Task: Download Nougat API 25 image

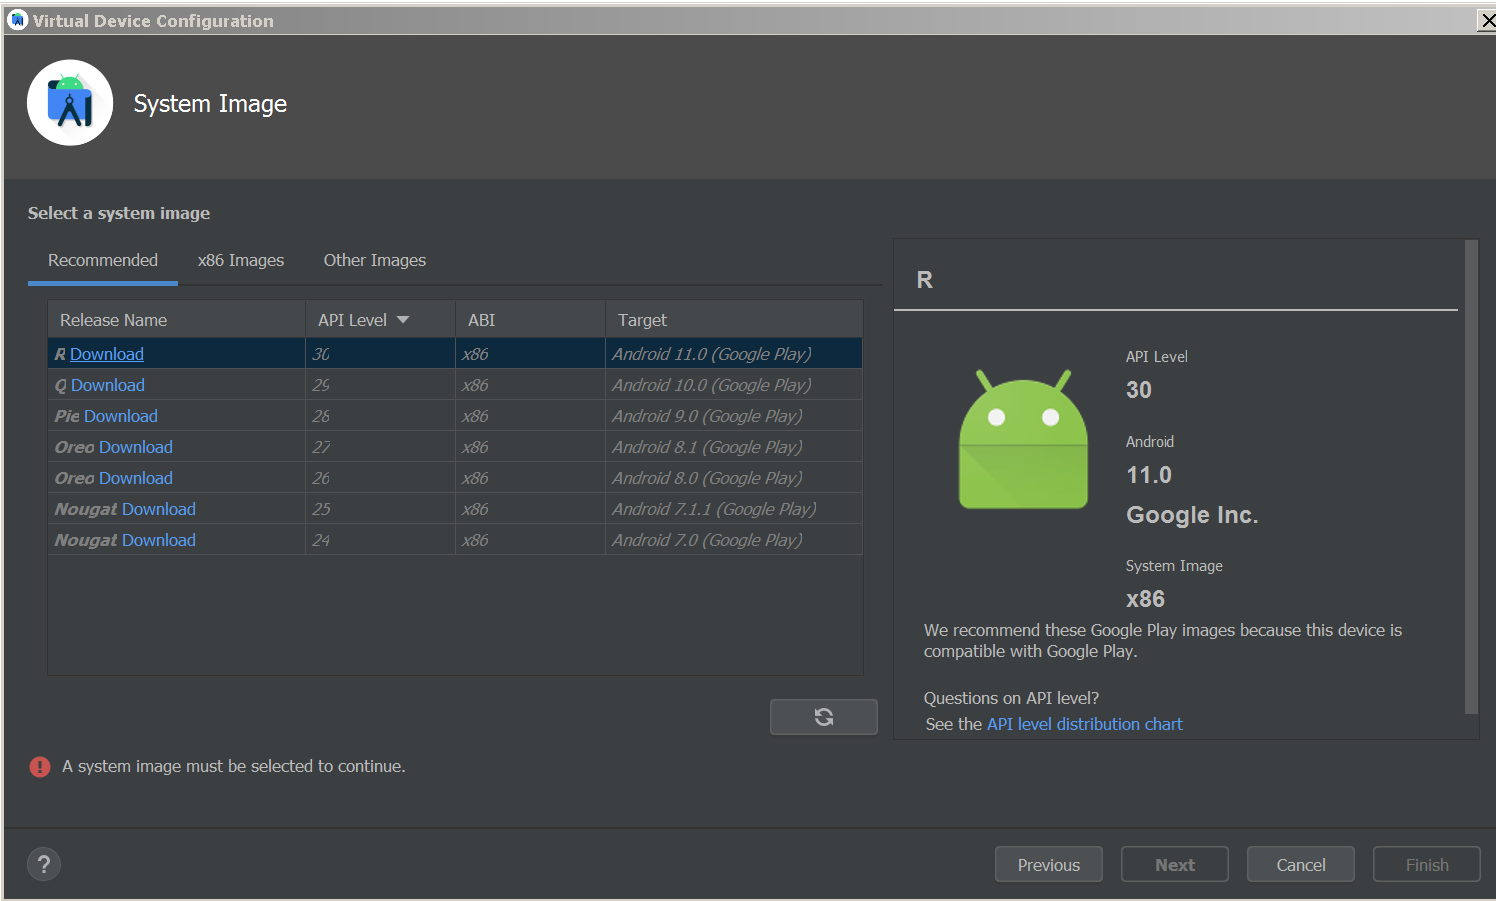Action: pos(159,509)
